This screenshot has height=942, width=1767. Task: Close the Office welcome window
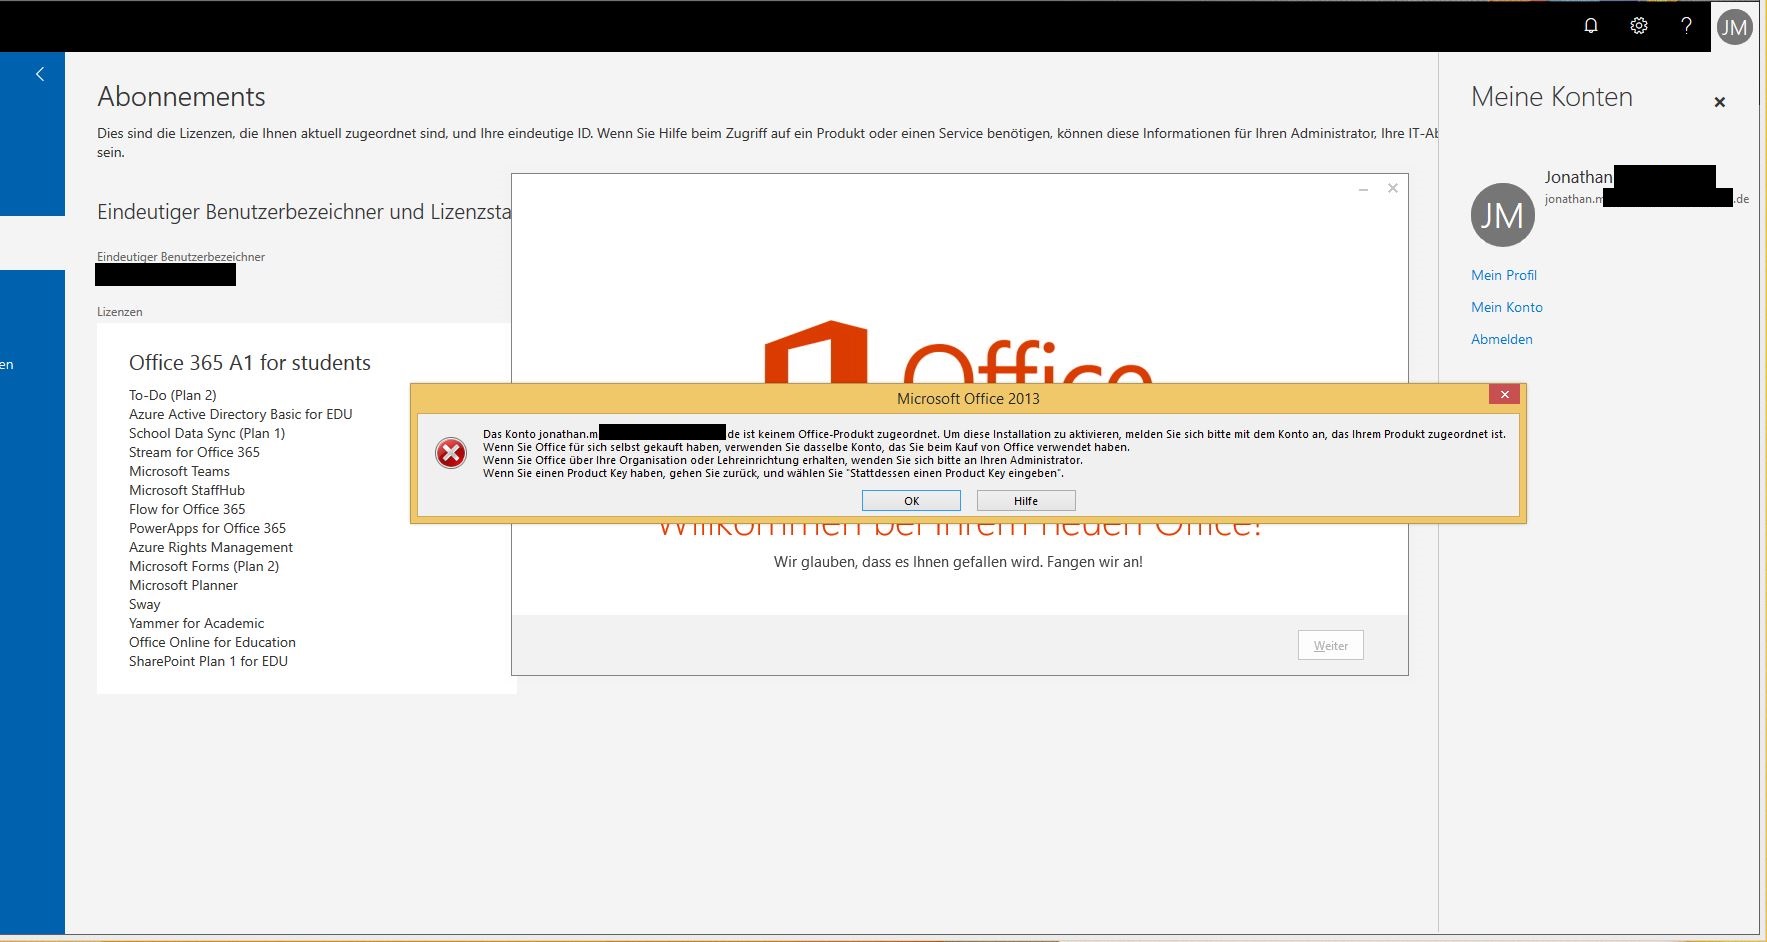(1393, 188)
